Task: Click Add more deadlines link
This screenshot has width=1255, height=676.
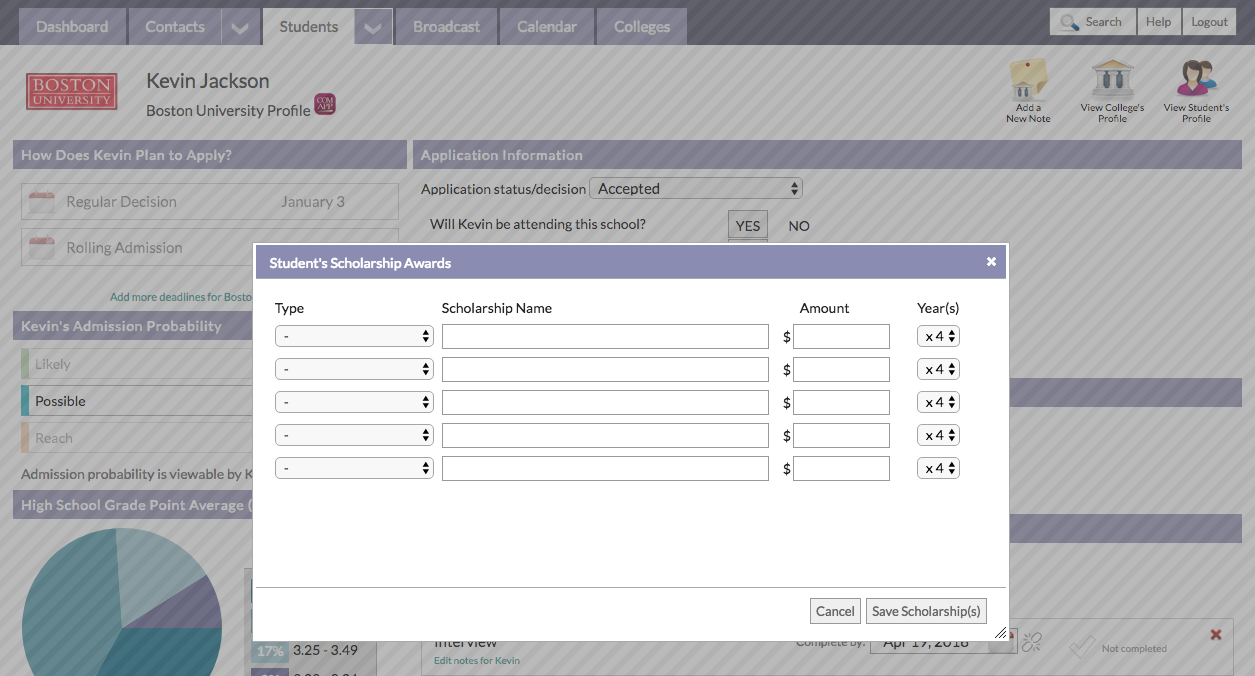Action: (181, 297)
